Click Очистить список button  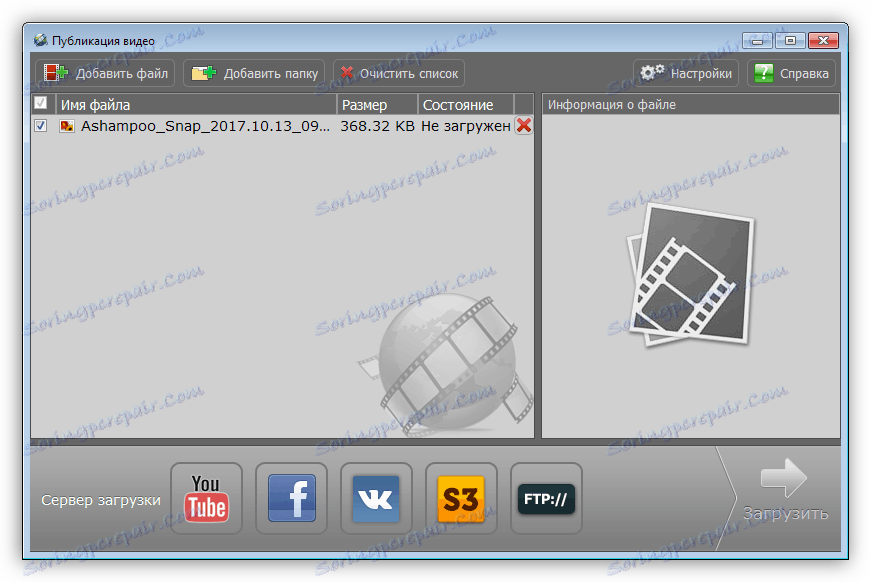[x=399, y=73]
